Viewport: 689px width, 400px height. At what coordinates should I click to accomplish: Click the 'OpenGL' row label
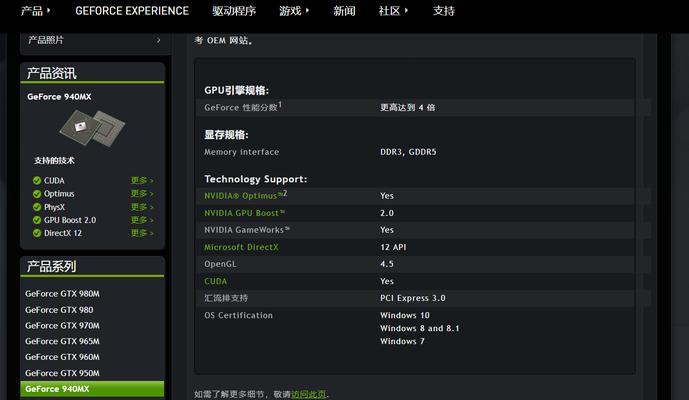point(220,264)
